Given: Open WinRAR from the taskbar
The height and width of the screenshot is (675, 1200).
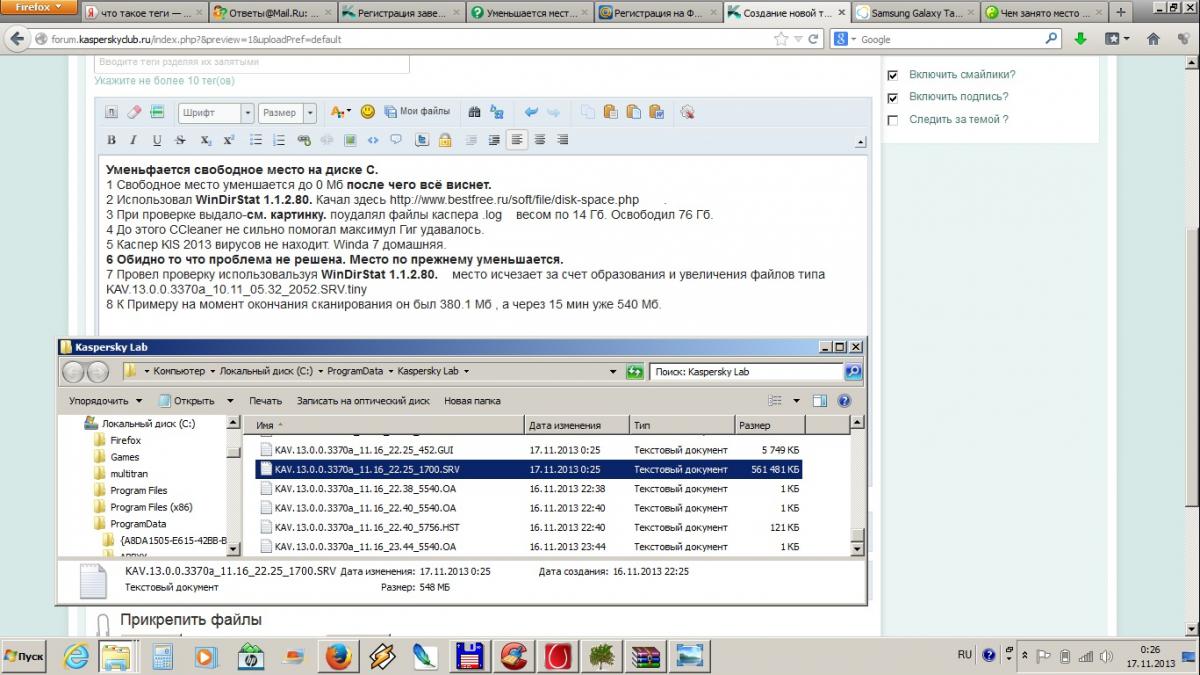Looking at the screenshot, I should pyautogui.click(x=646, y=656).
